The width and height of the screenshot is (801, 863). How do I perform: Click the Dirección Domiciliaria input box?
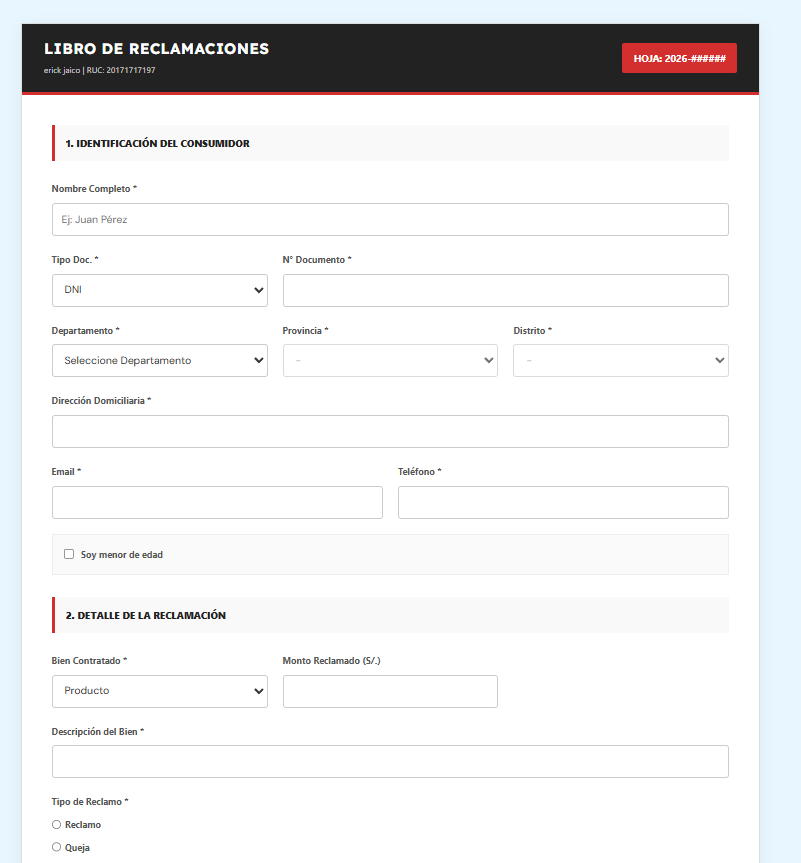pos(390,431)
